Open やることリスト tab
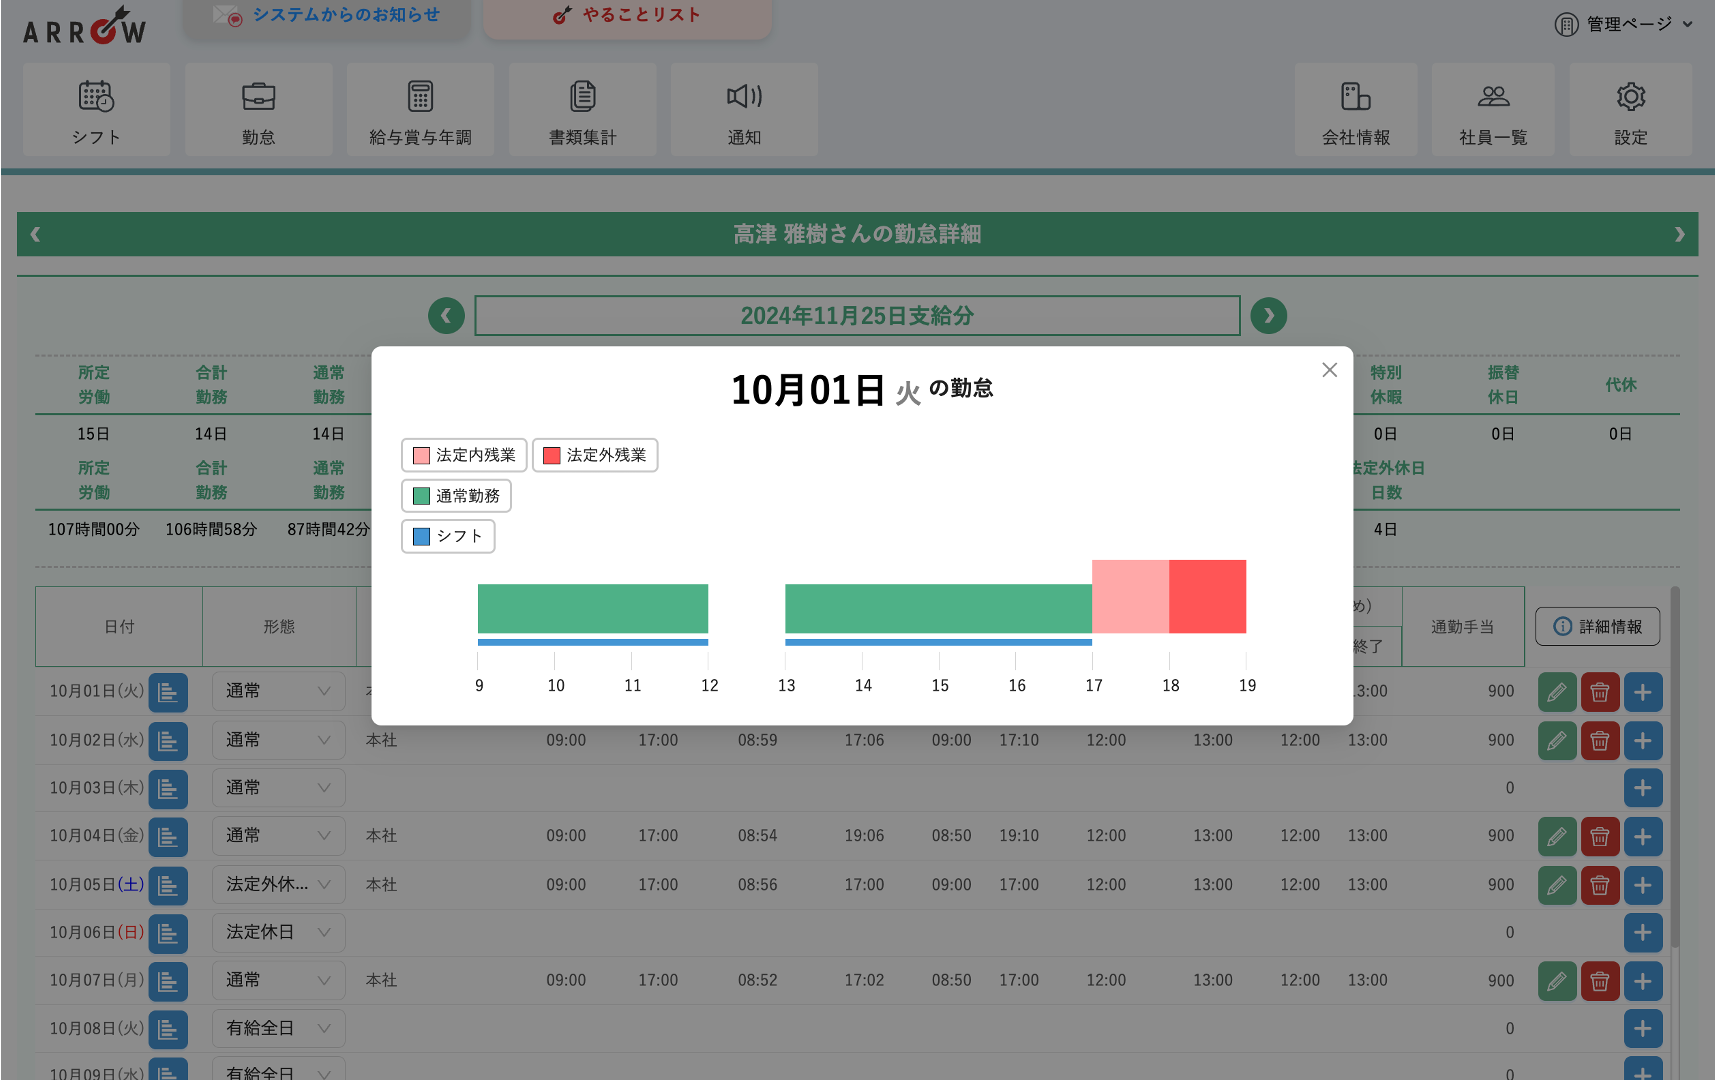The width and height of the screenshot is (1716, 1080). click(628, 17)
